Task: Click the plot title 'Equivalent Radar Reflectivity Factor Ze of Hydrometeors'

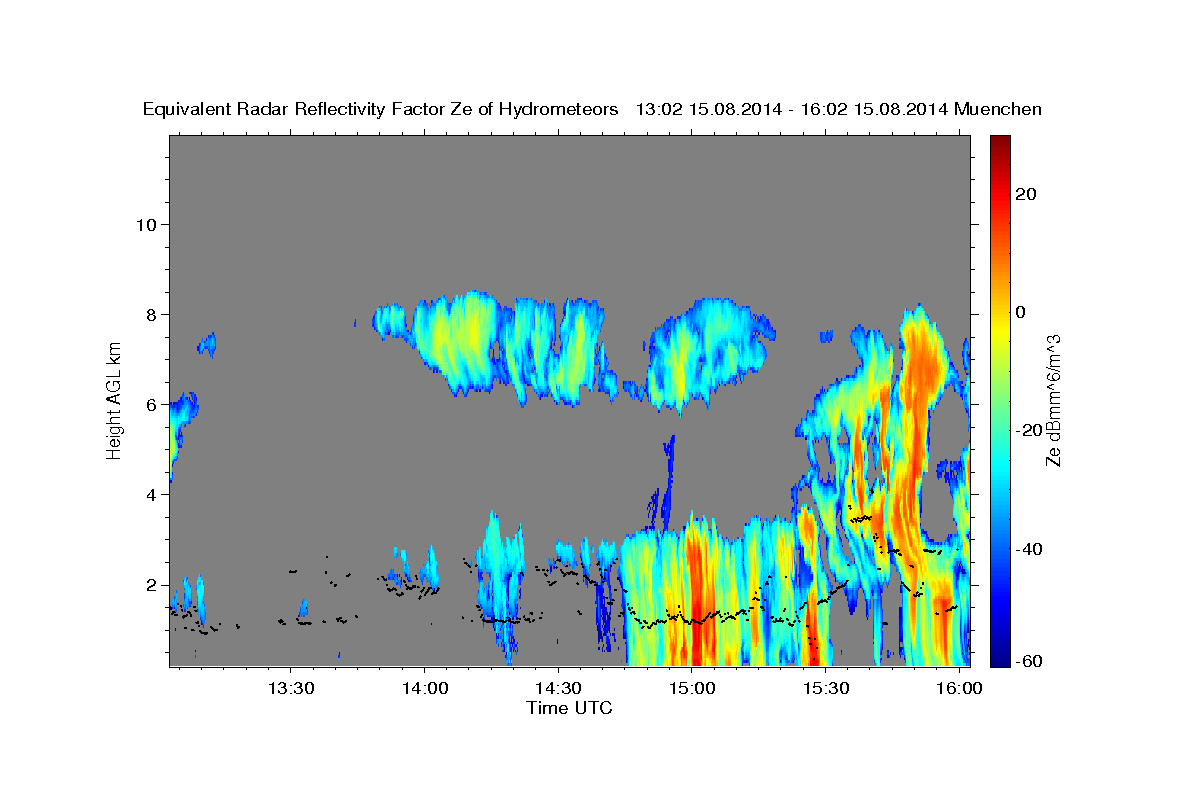Action: 381,109
